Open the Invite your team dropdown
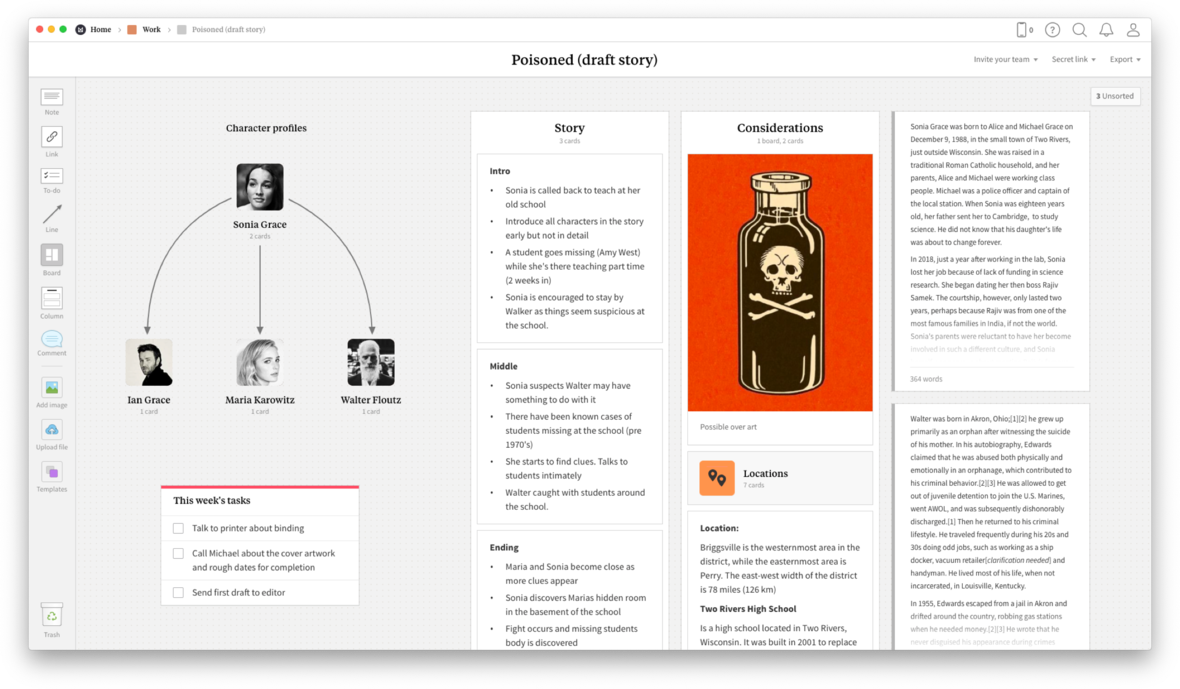Screen dimensions: 1180x689 (1005, 60)
